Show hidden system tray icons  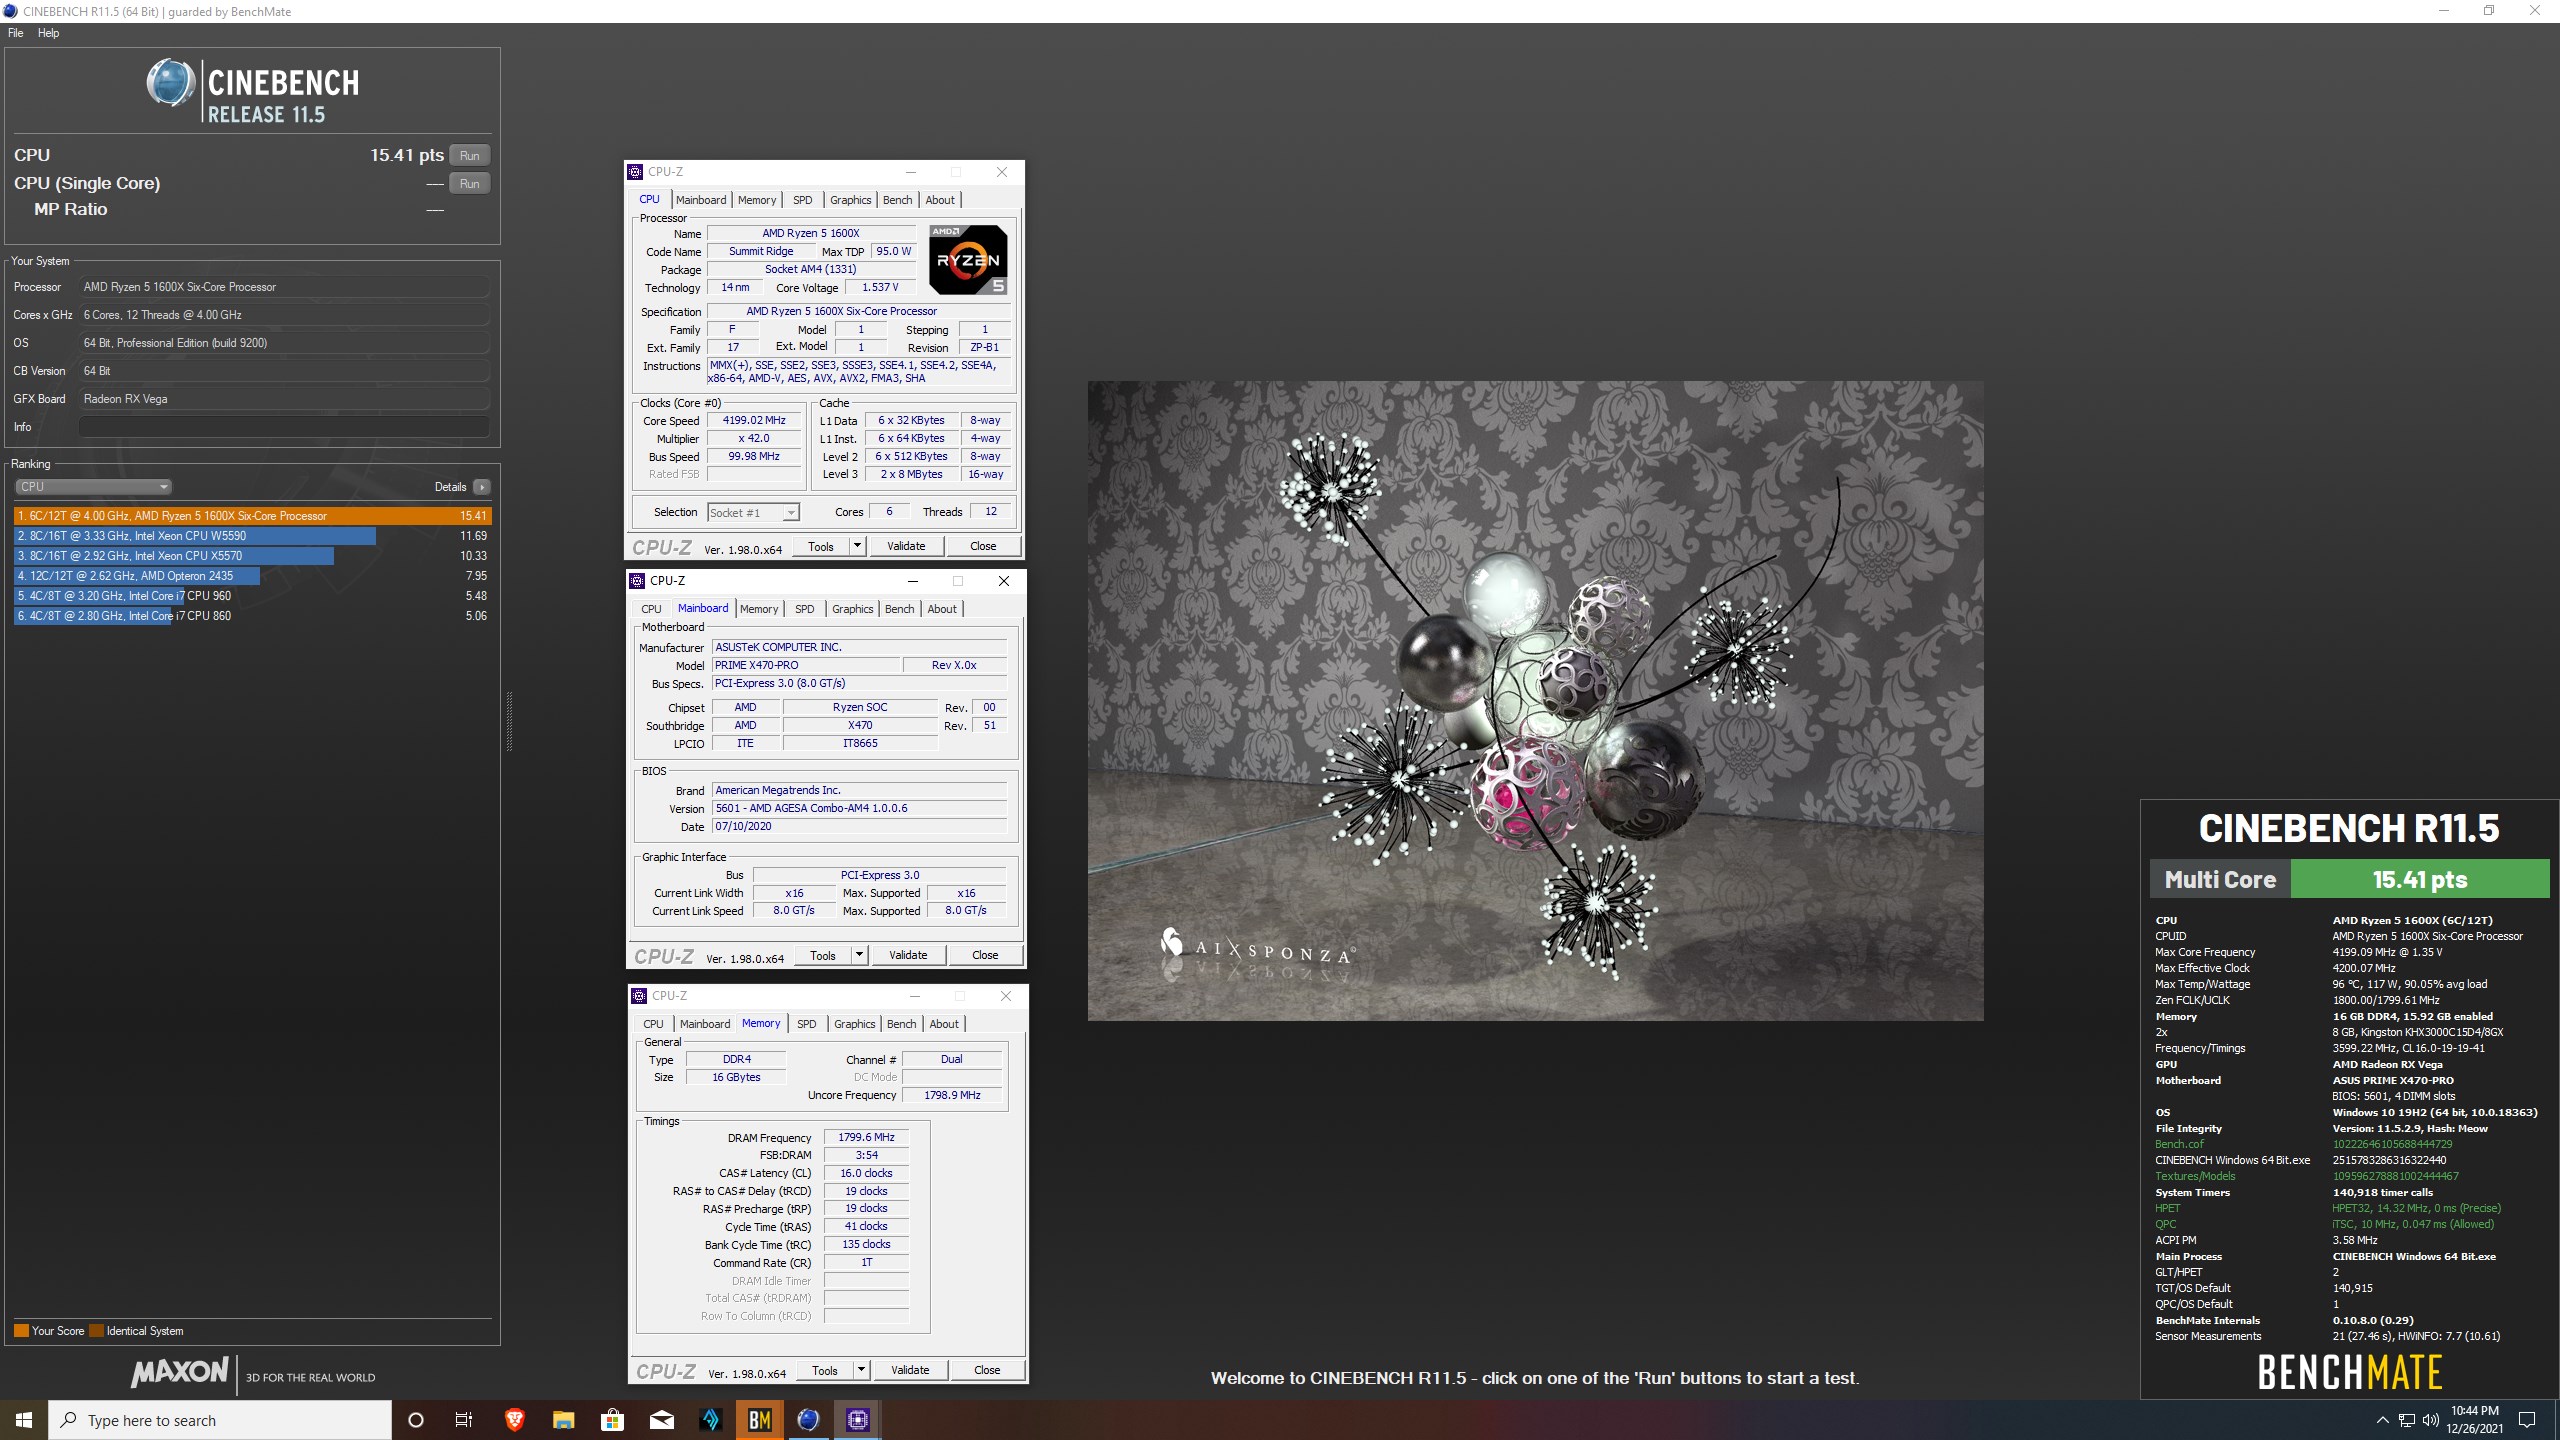point(2382,1420)
